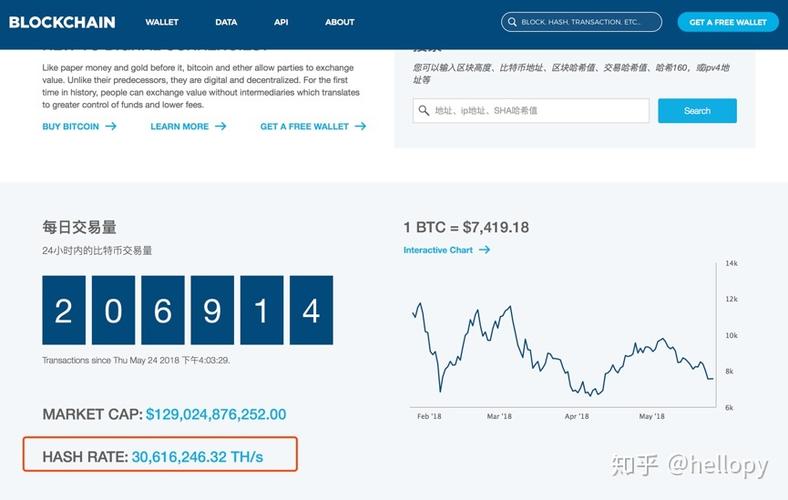The width and height of the screenshot is (788, 500).
Task: Click the location pin icon in the address field
Action: [425, 111]
